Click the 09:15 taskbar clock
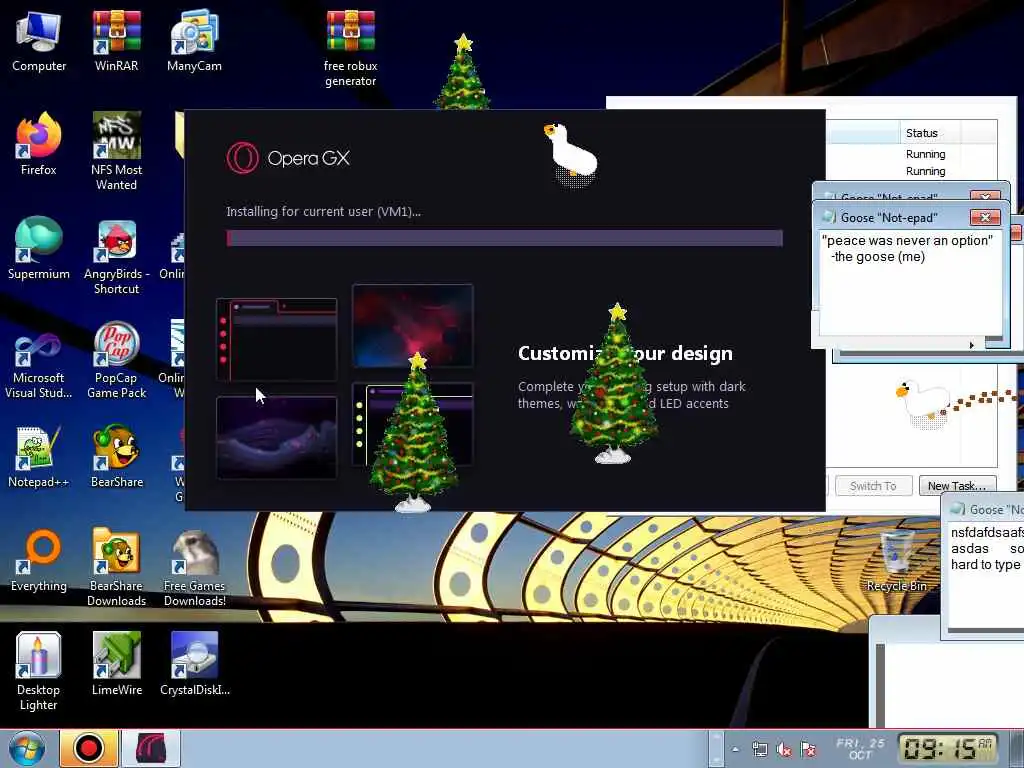1024x768 pixels. [948, 748]
